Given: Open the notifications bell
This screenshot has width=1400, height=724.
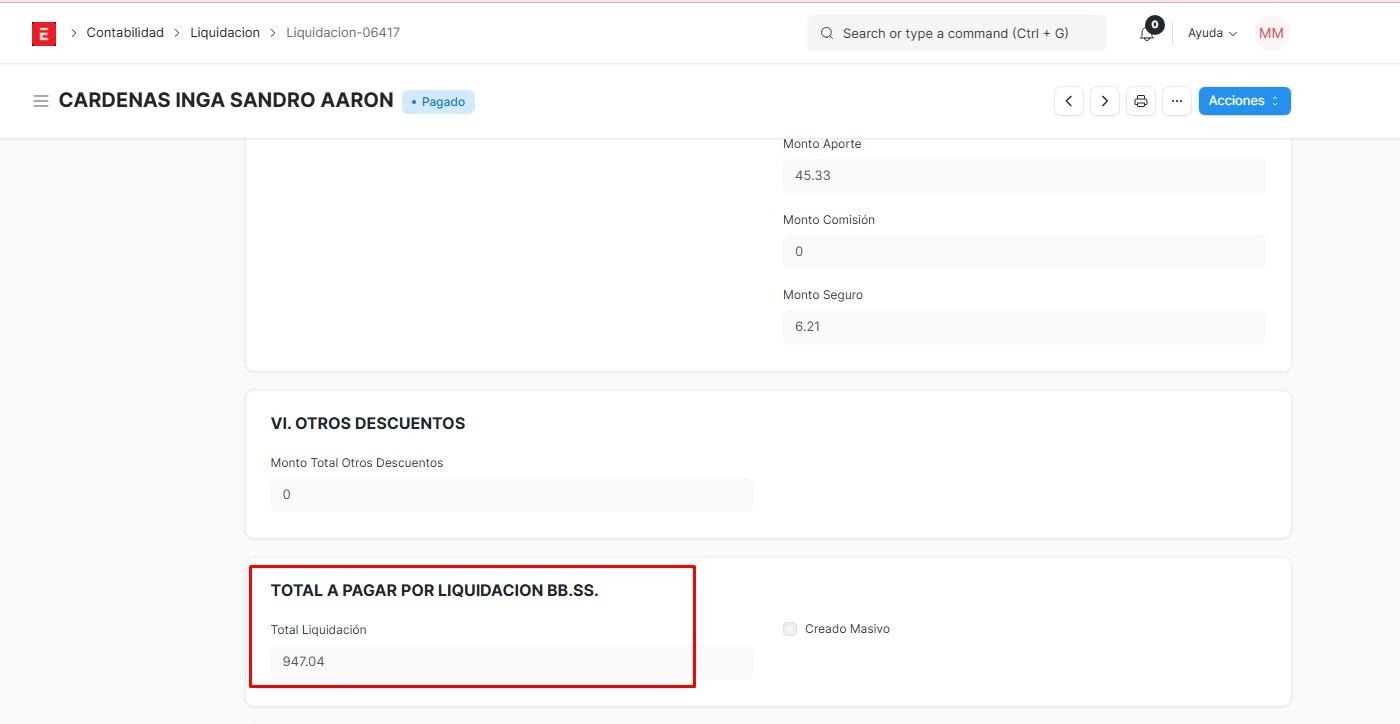Looking at the screenshot, I should tap(1147, 33).
